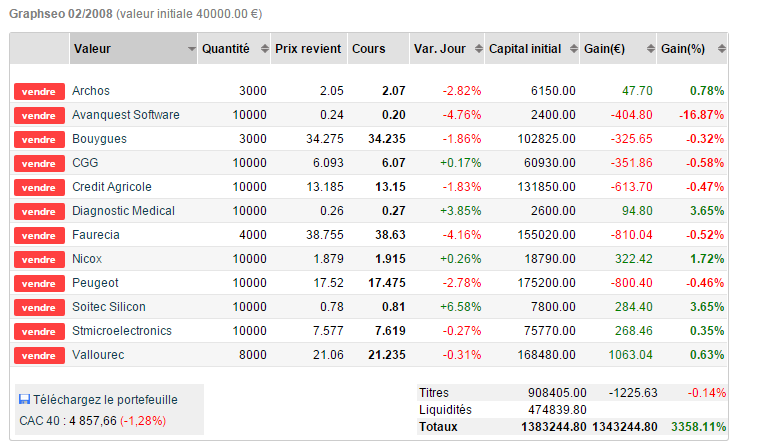Image resolution: width=757 pixels, height=441 pixels.
Task: Open the Credit Agricole stock link
Action: 112,187
